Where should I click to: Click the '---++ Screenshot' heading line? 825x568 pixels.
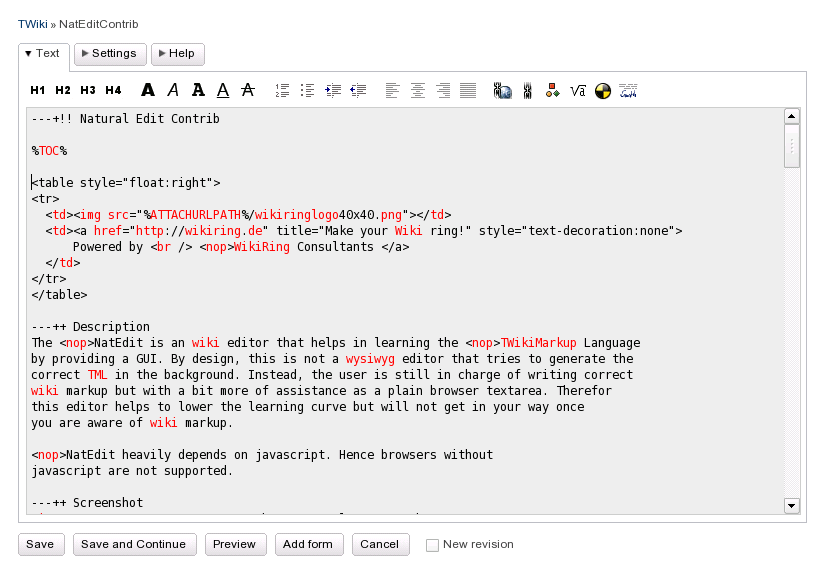[x=87, y=503]
